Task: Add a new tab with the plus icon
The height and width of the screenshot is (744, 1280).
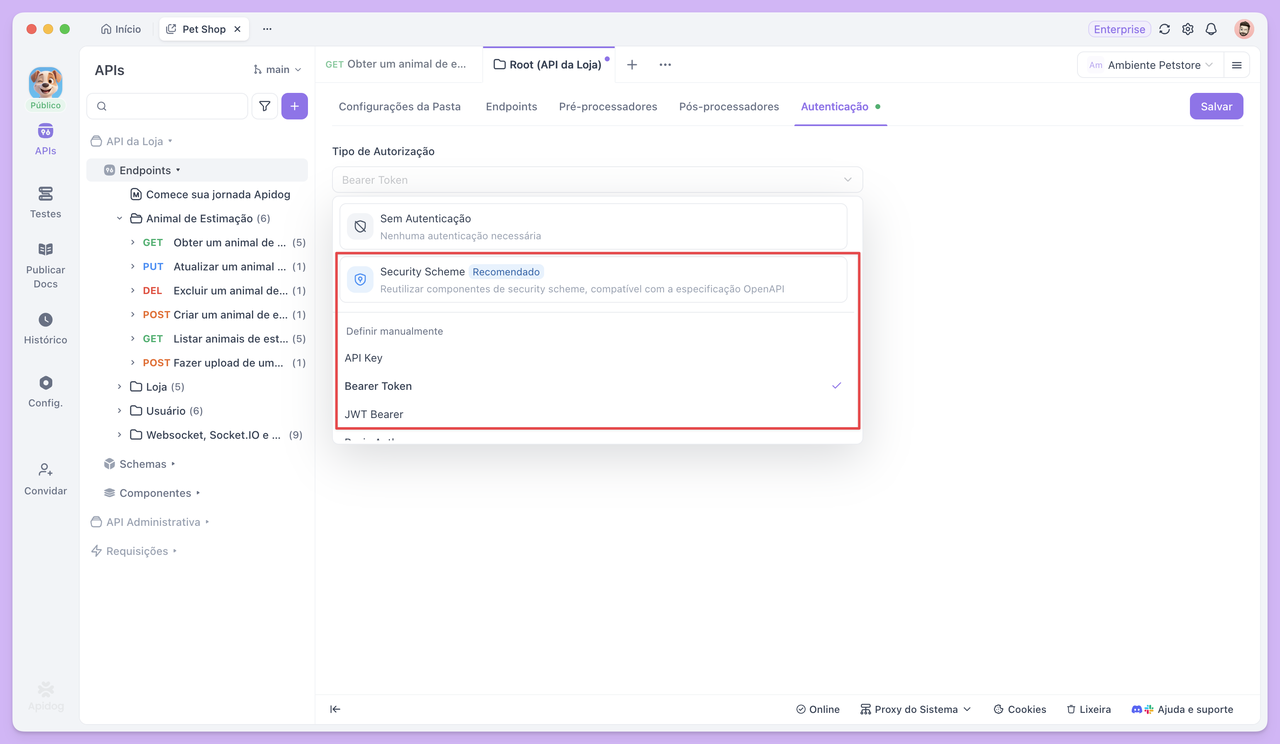Action: click(632, 65)
